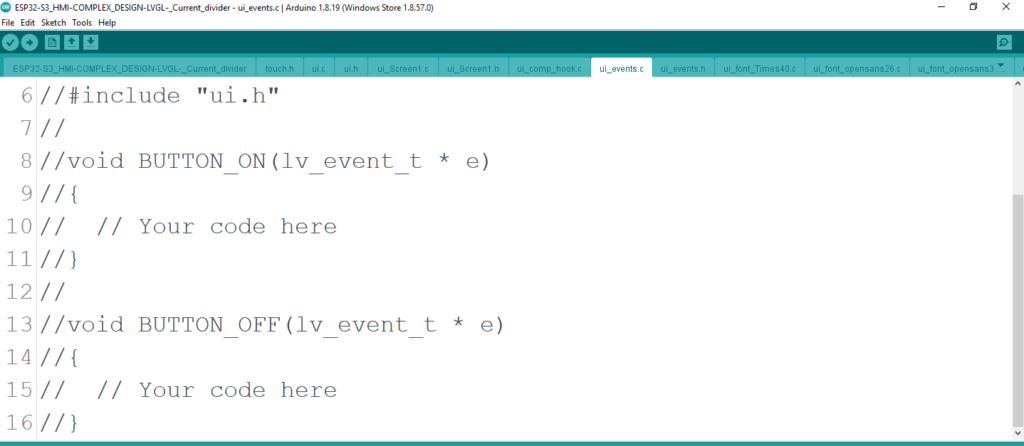Click the Upload arrow icon
Viewport: 1024px width, 446px height.
(x=30, y=42)
